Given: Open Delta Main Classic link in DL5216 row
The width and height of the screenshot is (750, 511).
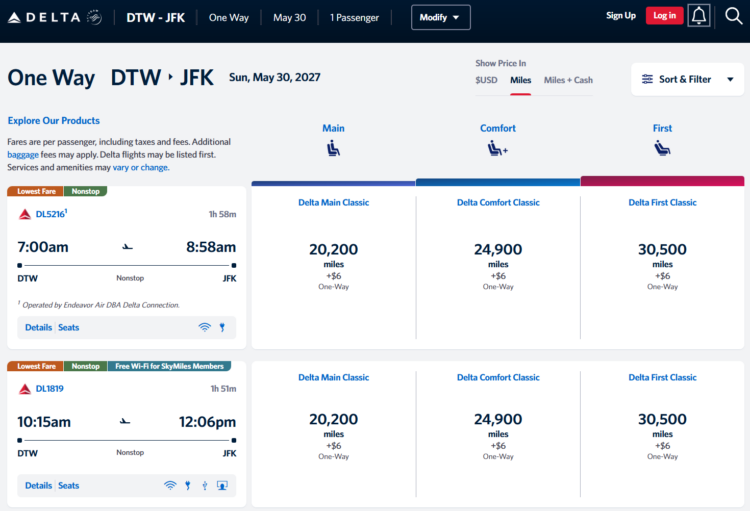Looking at the screenshot, I should pyautogui.click(x=333, y=202).
